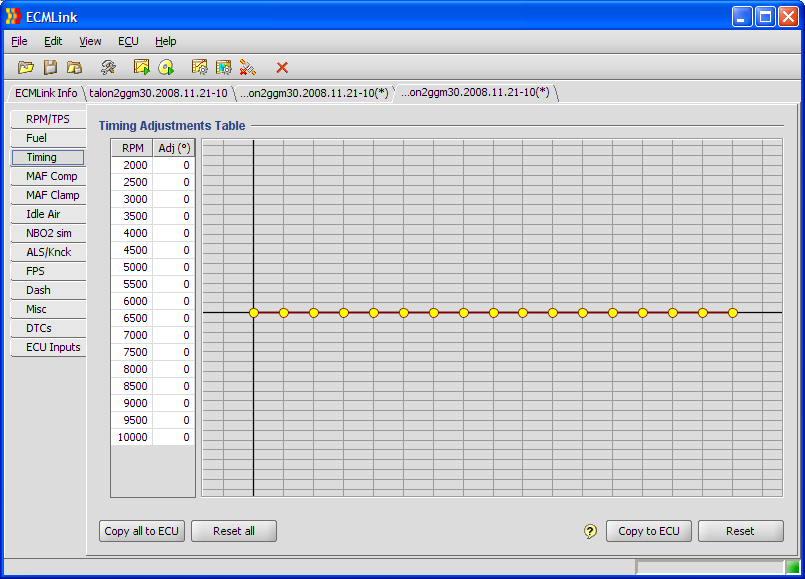Open the yellow help question mark
The image size is (805, 579).
590,531
